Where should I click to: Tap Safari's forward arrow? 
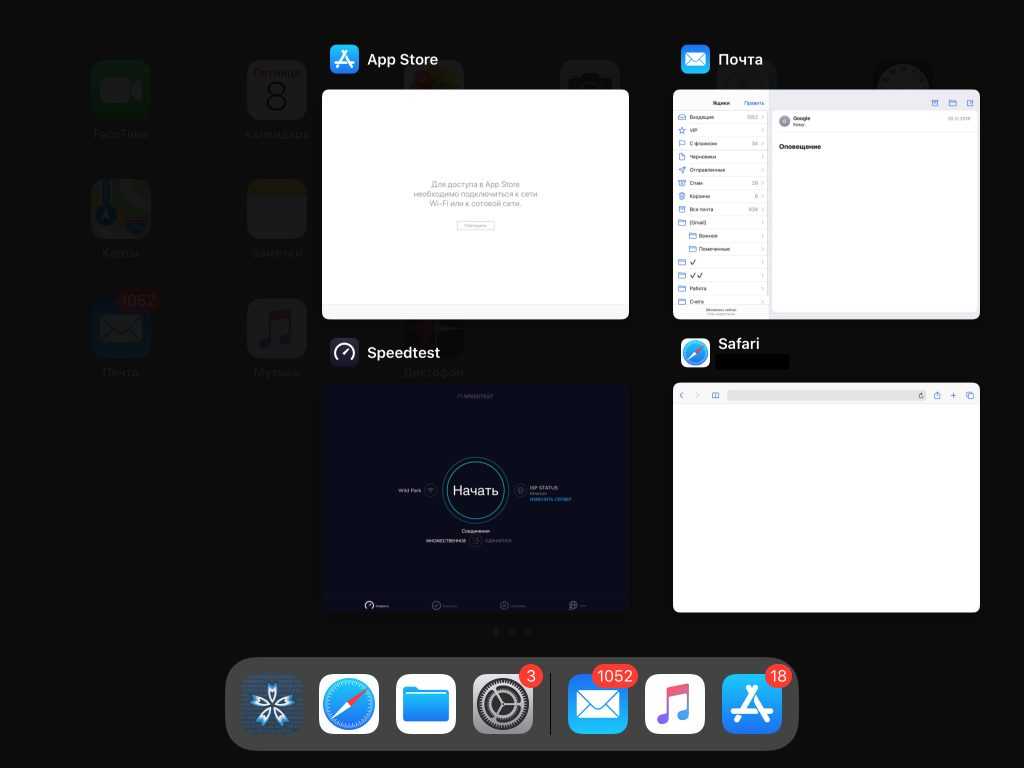click(x=697, y=395)
